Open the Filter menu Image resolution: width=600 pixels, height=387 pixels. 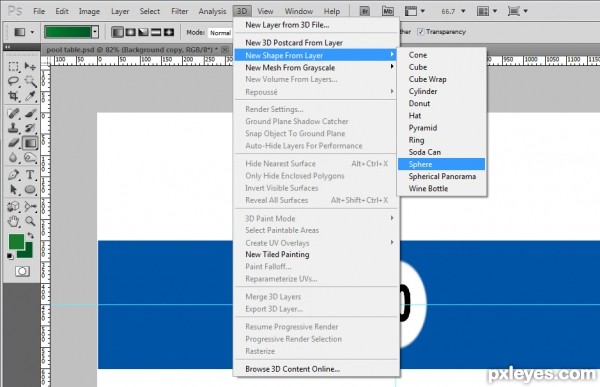pos(179,11)
